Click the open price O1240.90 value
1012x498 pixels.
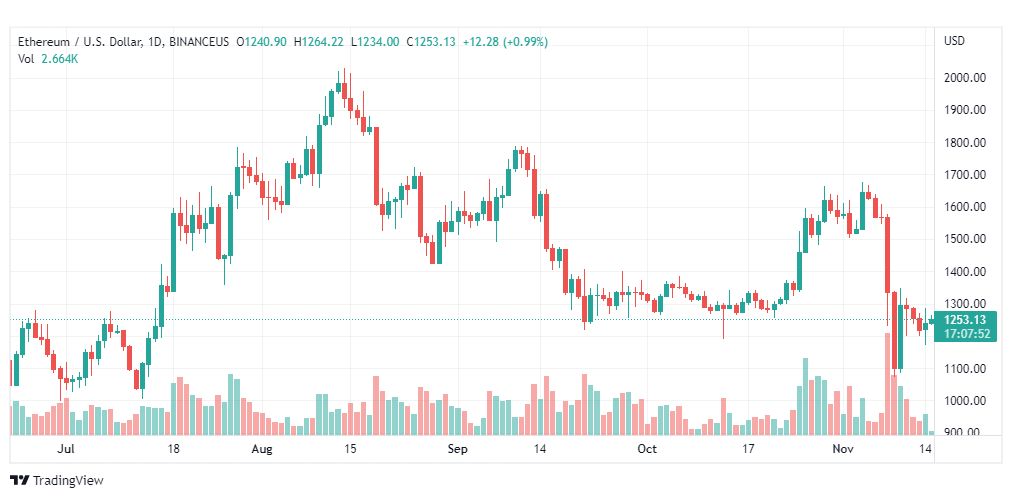[262, 42]
